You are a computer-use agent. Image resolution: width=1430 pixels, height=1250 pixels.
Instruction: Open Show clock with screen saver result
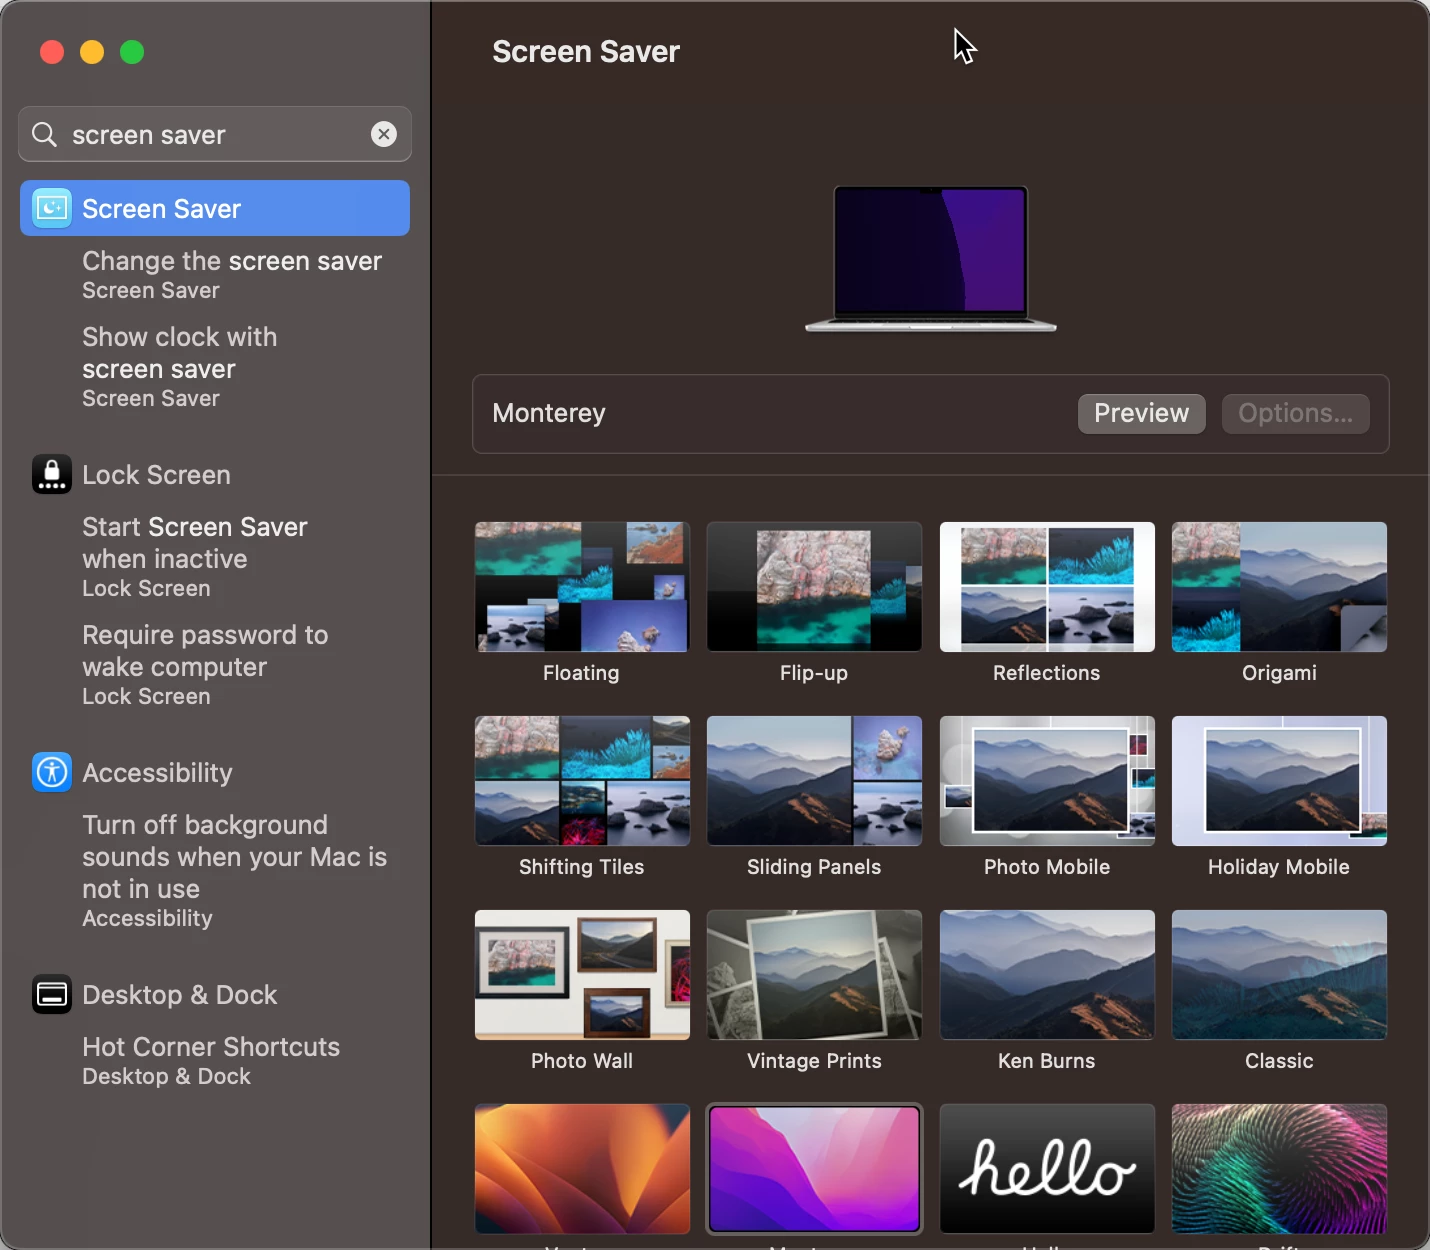(x=180, y=366)
